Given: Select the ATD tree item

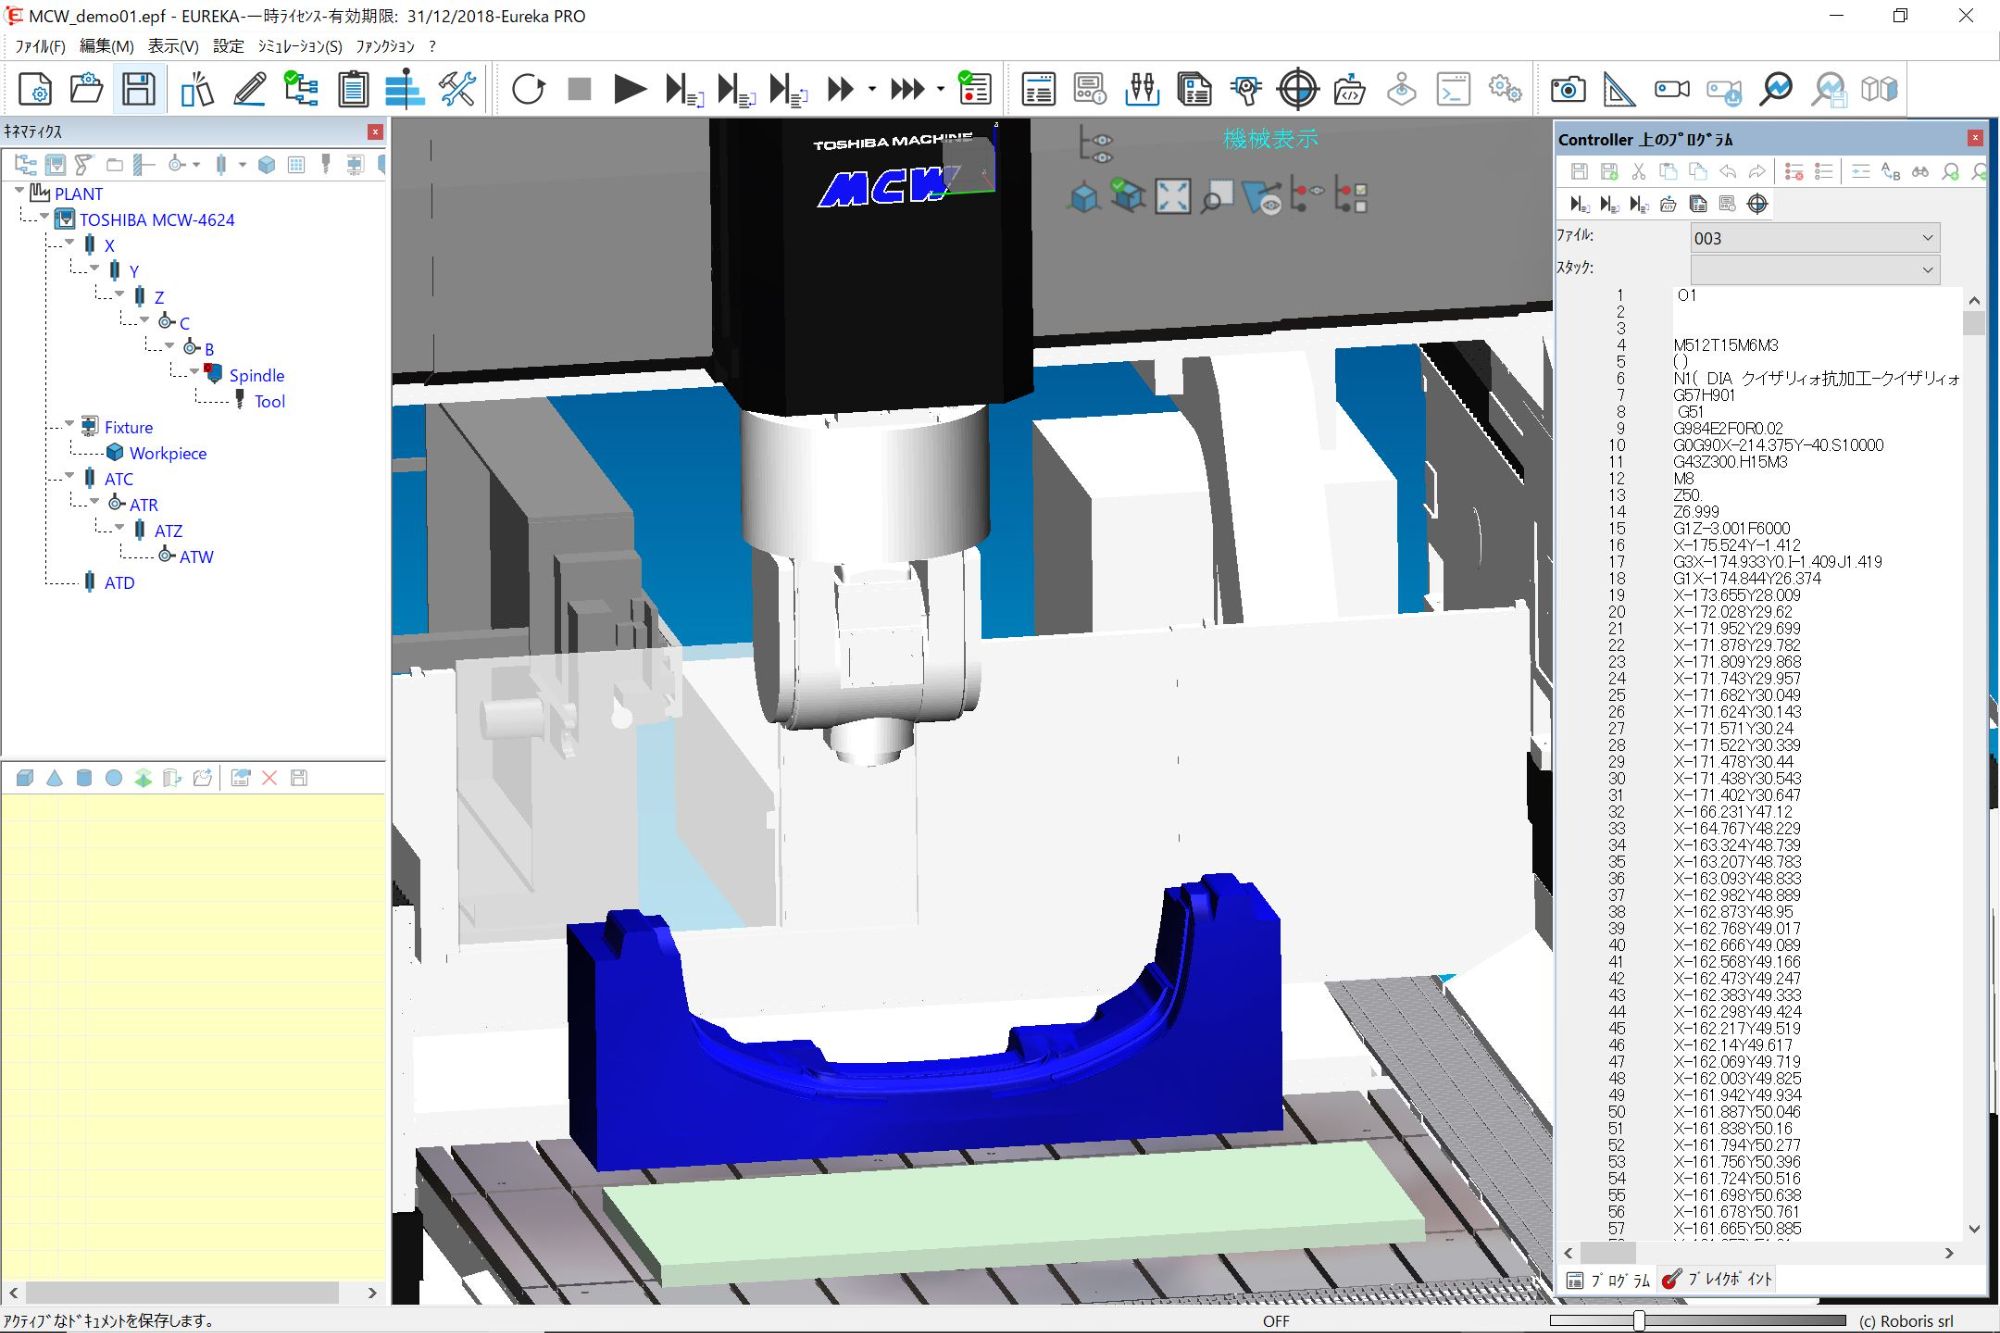Looking at the screenshot, I should pyautogui.click(x=119, y=583).
